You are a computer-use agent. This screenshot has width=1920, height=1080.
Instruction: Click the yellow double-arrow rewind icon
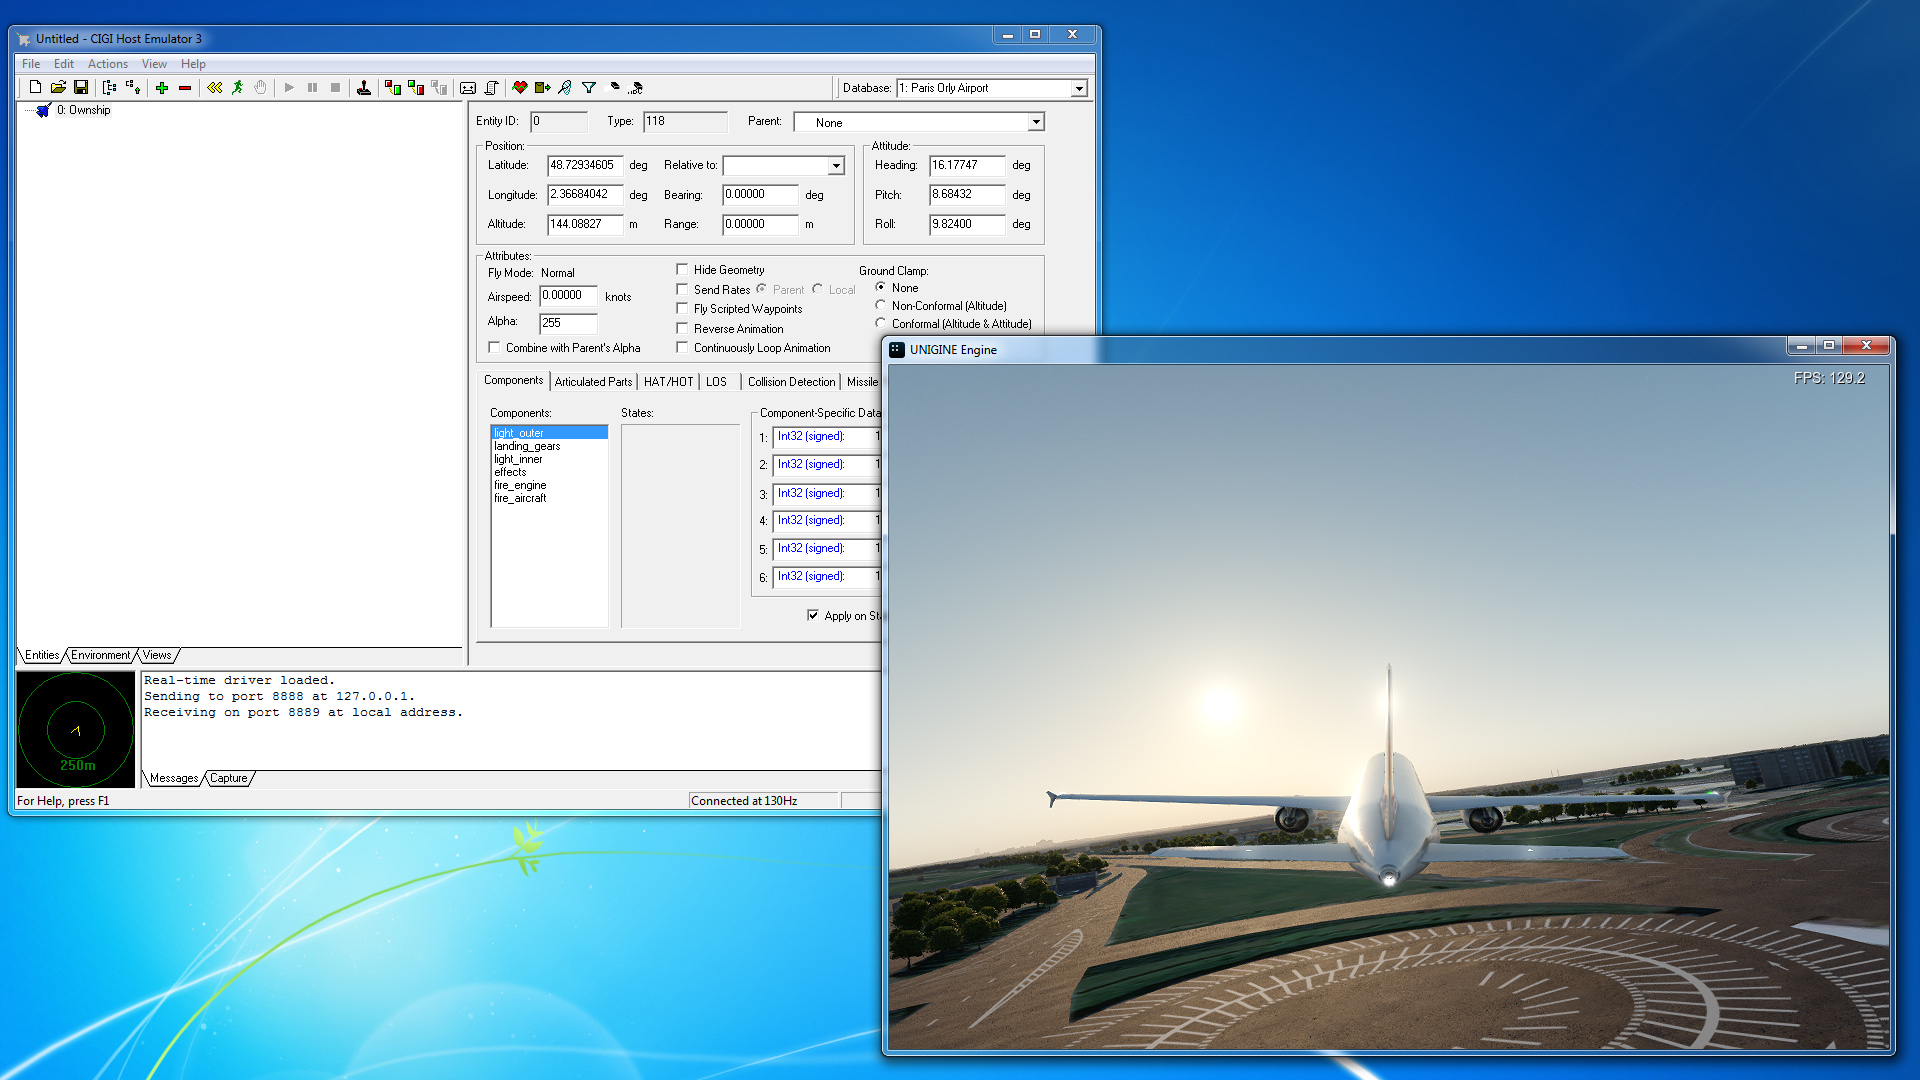tap(214, 88)
